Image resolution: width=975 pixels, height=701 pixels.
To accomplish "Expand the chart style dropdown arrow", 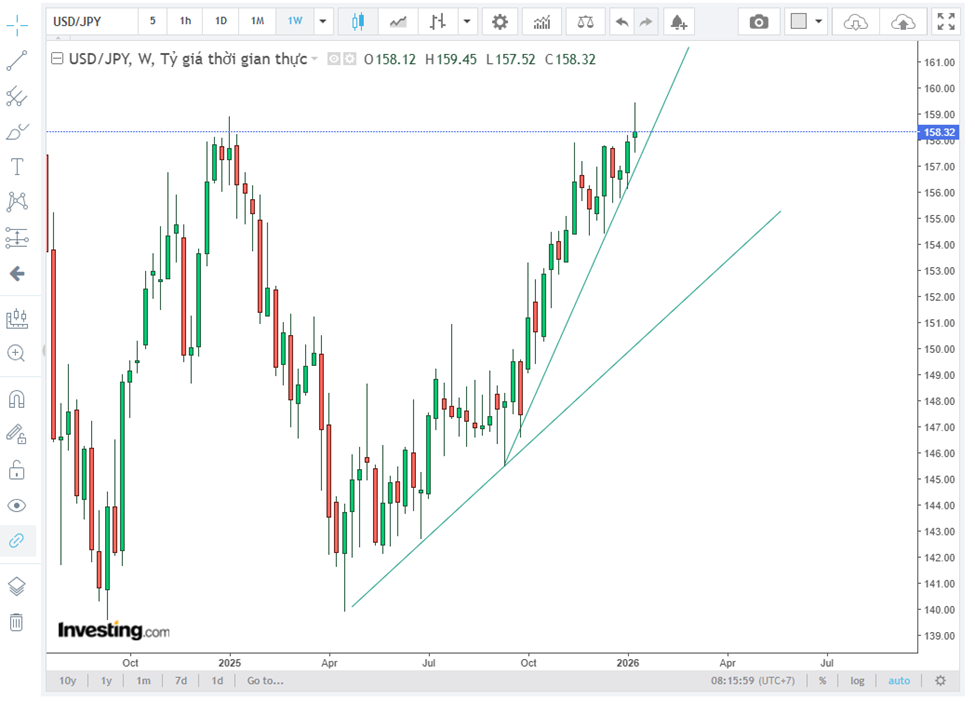I will [x=467, y=22].
